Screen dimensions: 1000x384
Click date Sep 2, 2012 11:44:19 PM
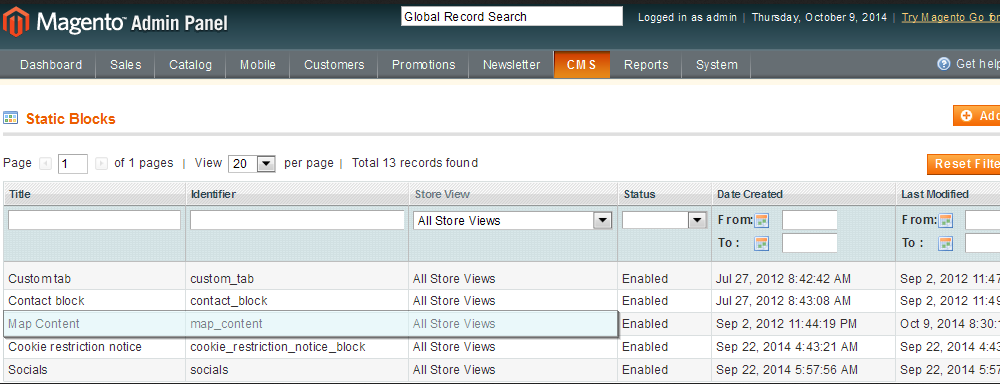786,323
